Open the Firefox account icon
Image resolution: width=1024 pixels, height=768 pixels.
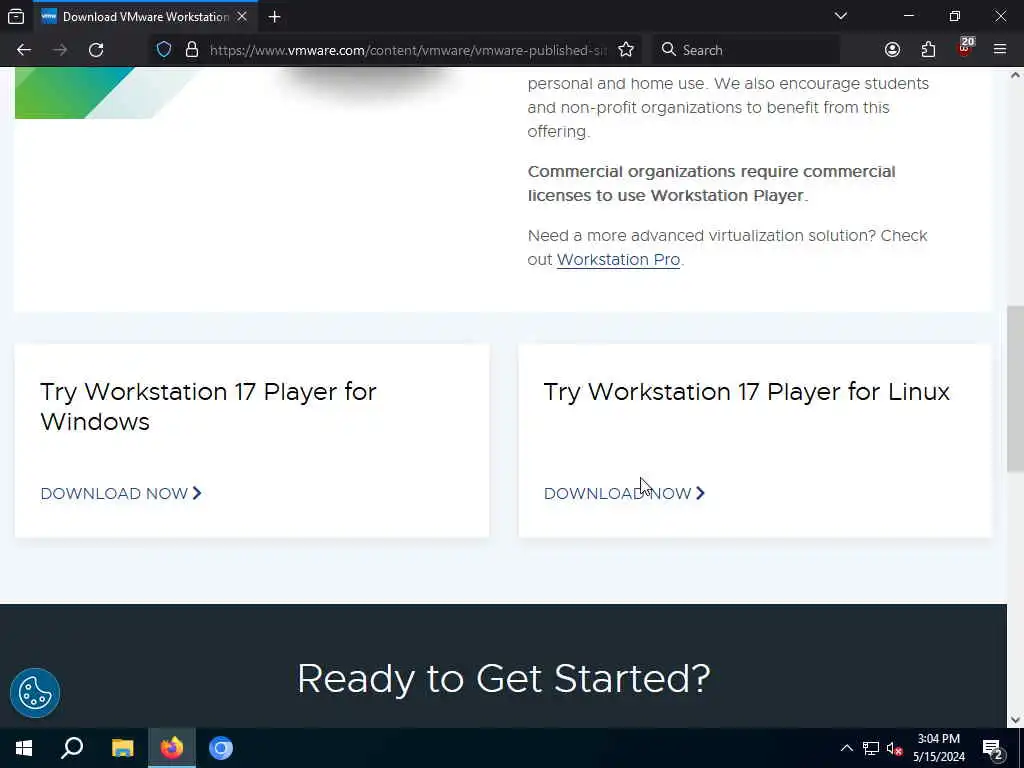(x=892, y=50)
